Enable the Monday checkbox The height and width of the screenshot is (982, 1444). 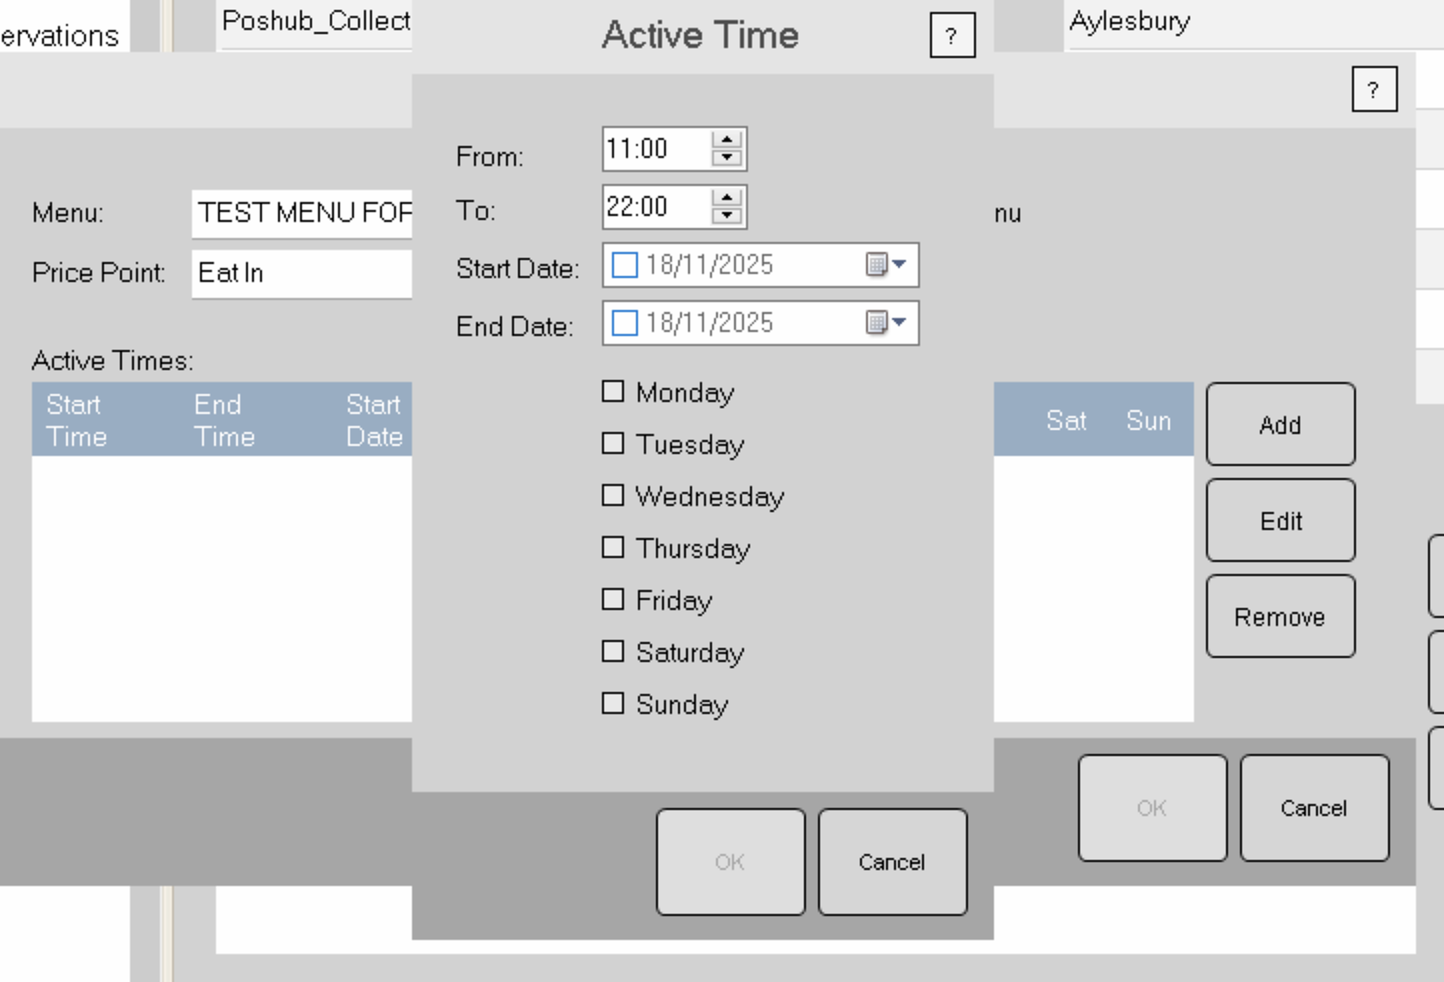(x=613, y=392)
